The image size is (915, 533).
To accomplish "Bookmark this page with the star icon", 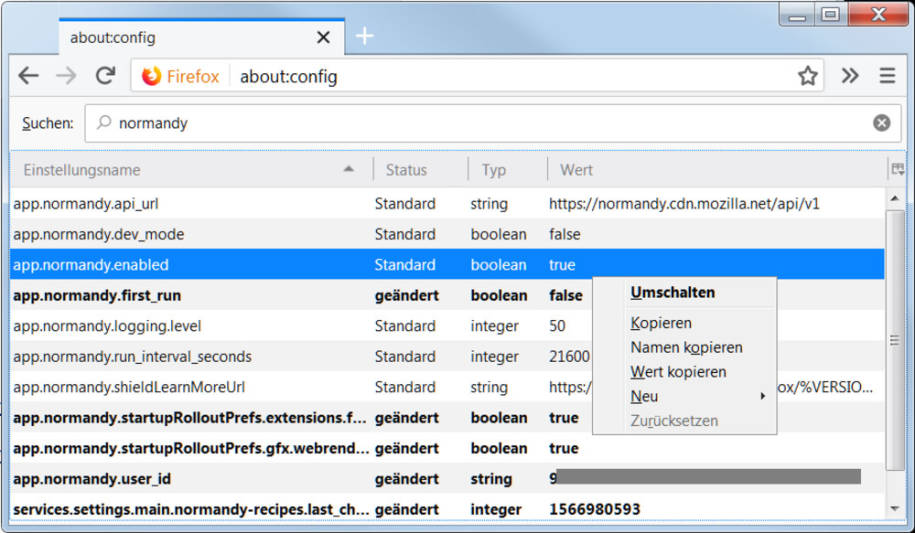I will point(808,76).
